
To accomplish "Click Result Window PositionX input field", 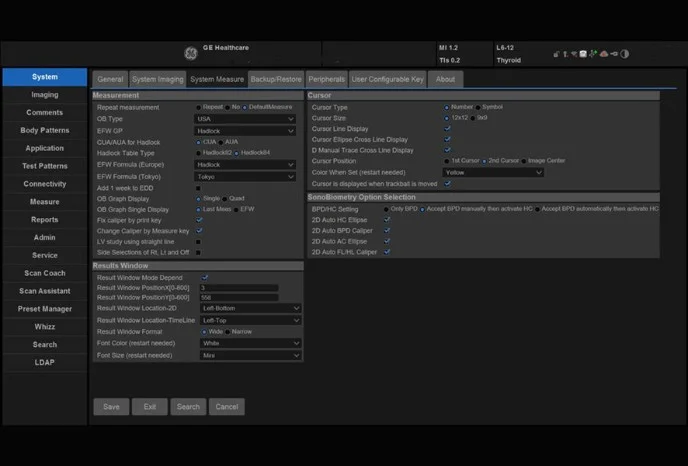I will 238,287.
